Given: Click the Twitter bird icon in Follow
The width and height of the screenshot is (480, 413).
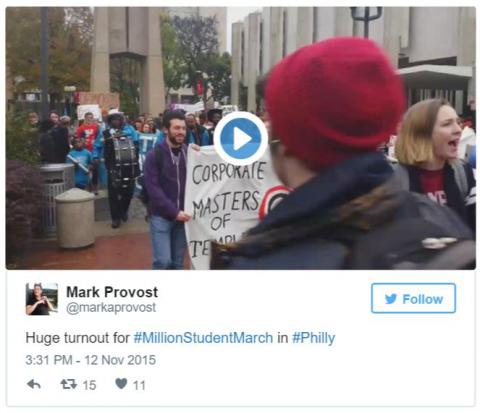Looking at the screenshot, I should [x=391, y=299].
